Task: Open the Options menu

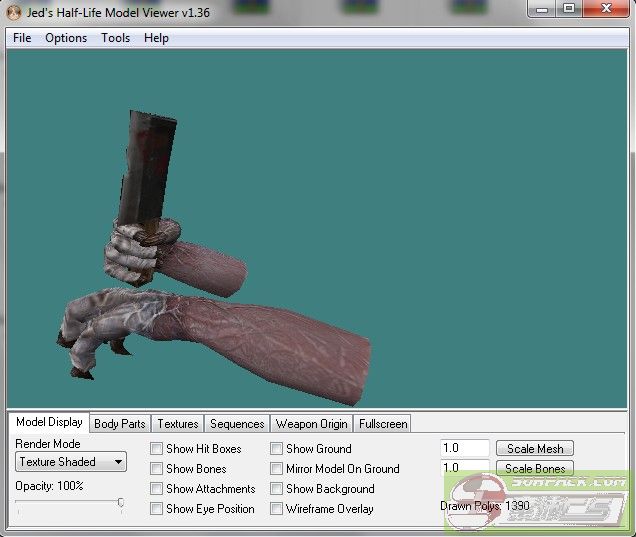Action: pos(66,38)
